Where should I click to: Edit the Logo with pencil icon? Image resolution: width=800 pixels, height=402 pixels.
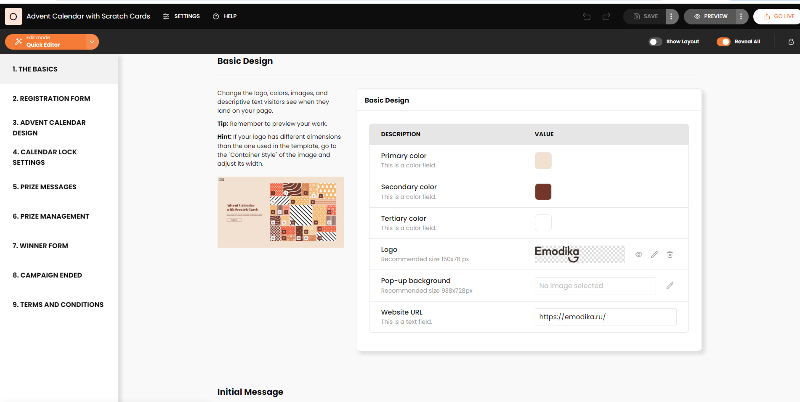(x=654, y=255)
